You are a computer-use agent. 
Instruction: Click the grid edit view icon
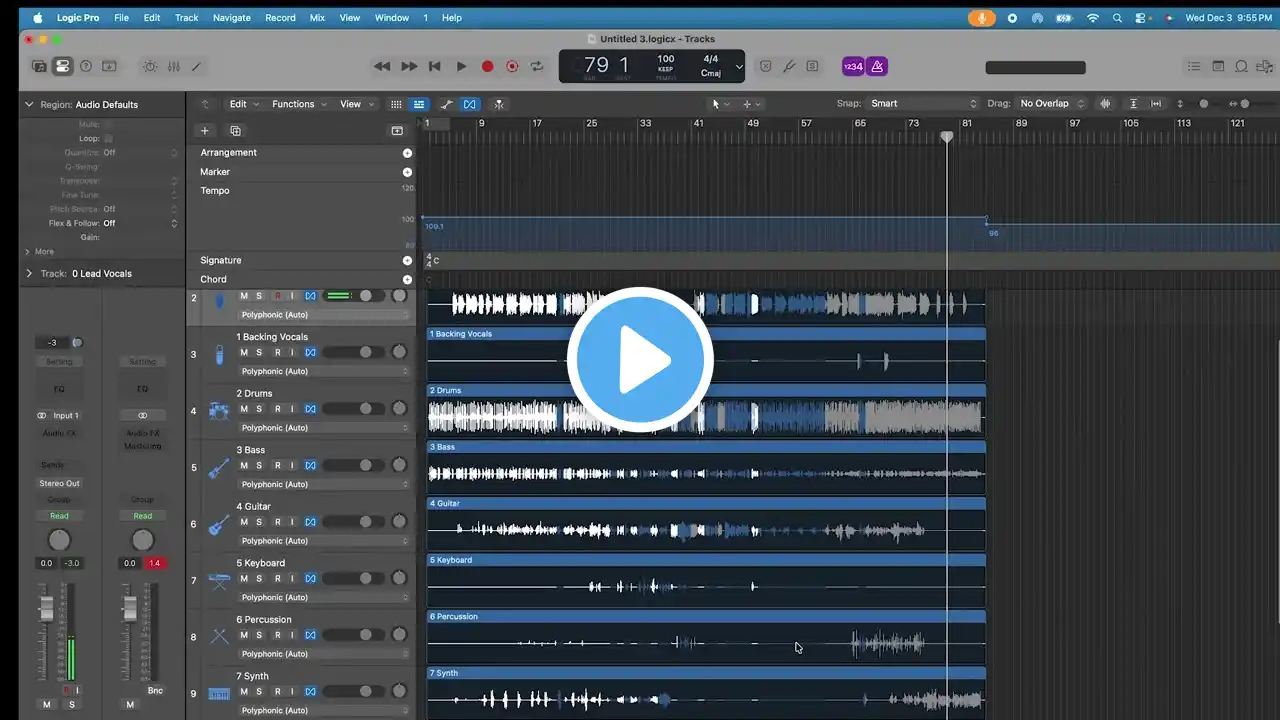396,104
